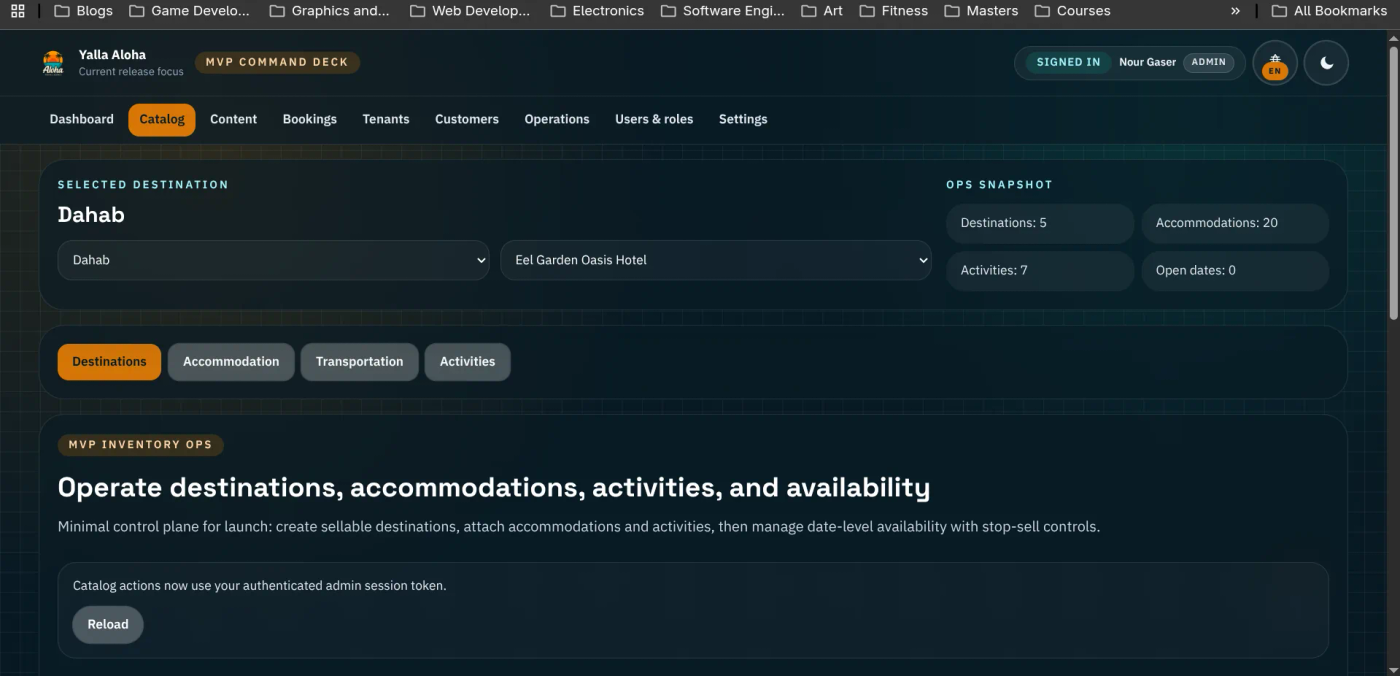Click the OPS SNAPSHOT label
Image resolution: width=1400 pixels, height=676 pixels.
click(999, 185)
